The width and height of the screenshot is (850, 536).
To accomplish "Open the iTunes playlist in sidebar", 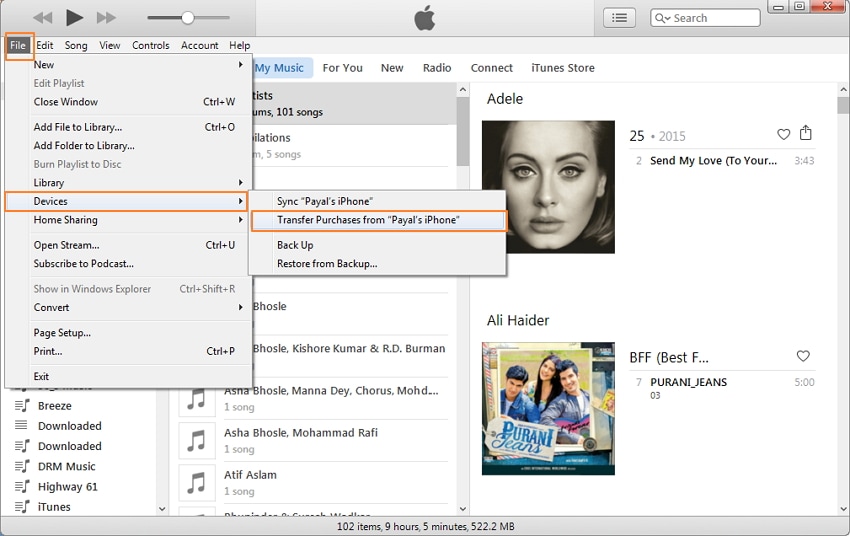I will (x=54, y=507).
